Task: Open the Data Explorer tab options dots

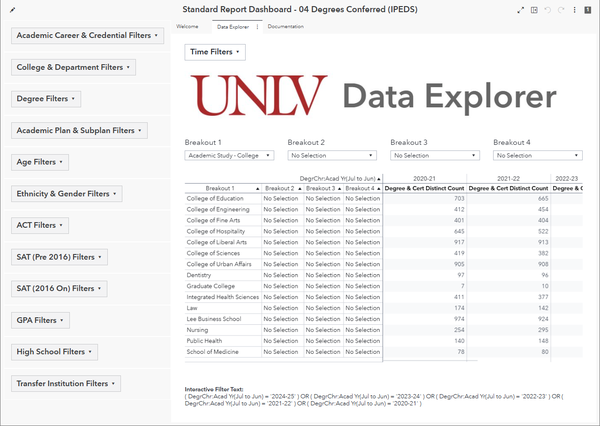Action: point(258,27)
